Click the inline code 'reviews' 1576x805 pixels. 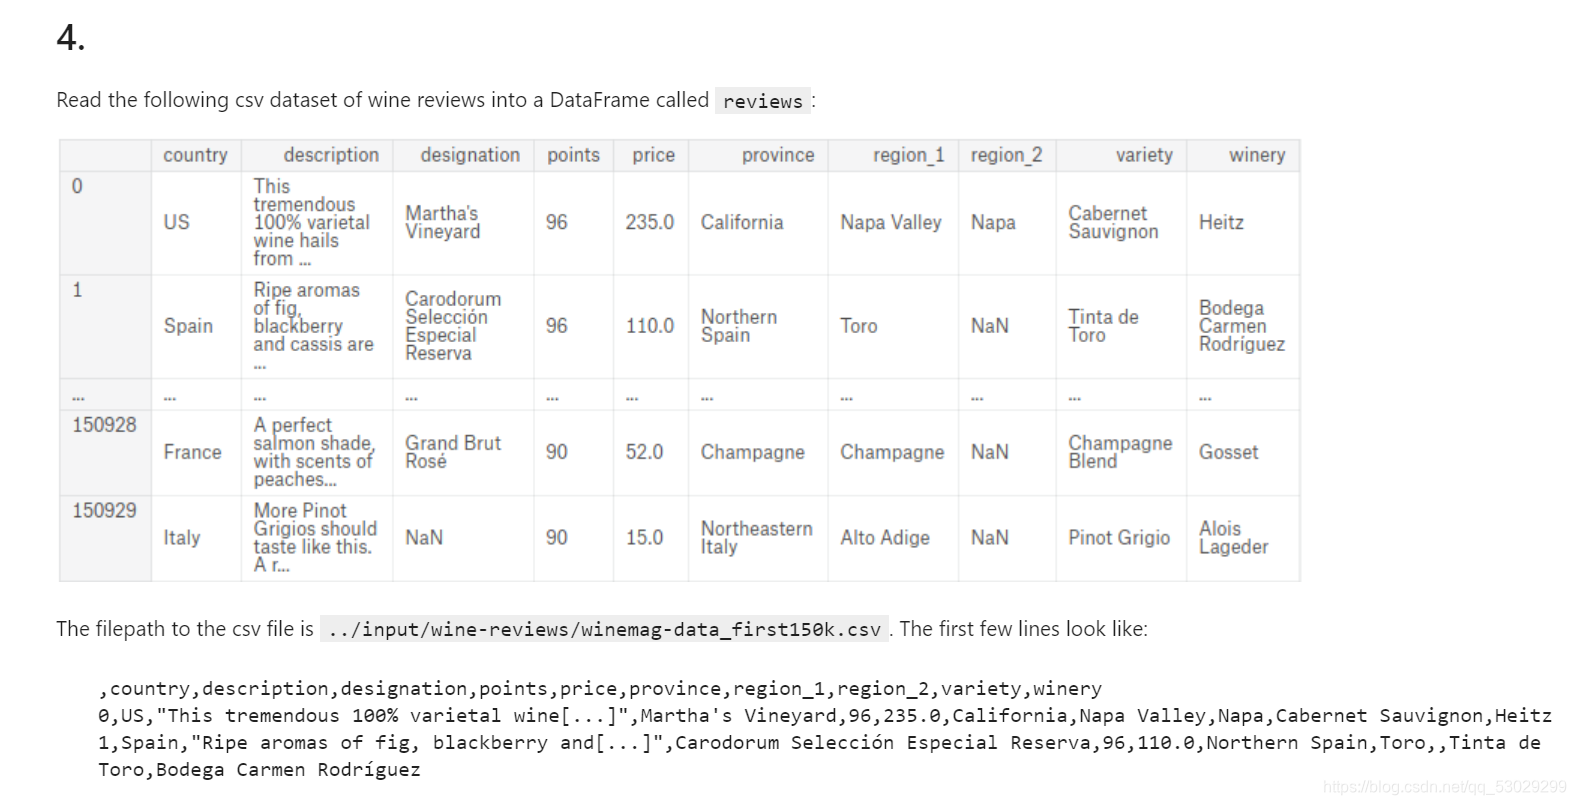tap(763, 101)
